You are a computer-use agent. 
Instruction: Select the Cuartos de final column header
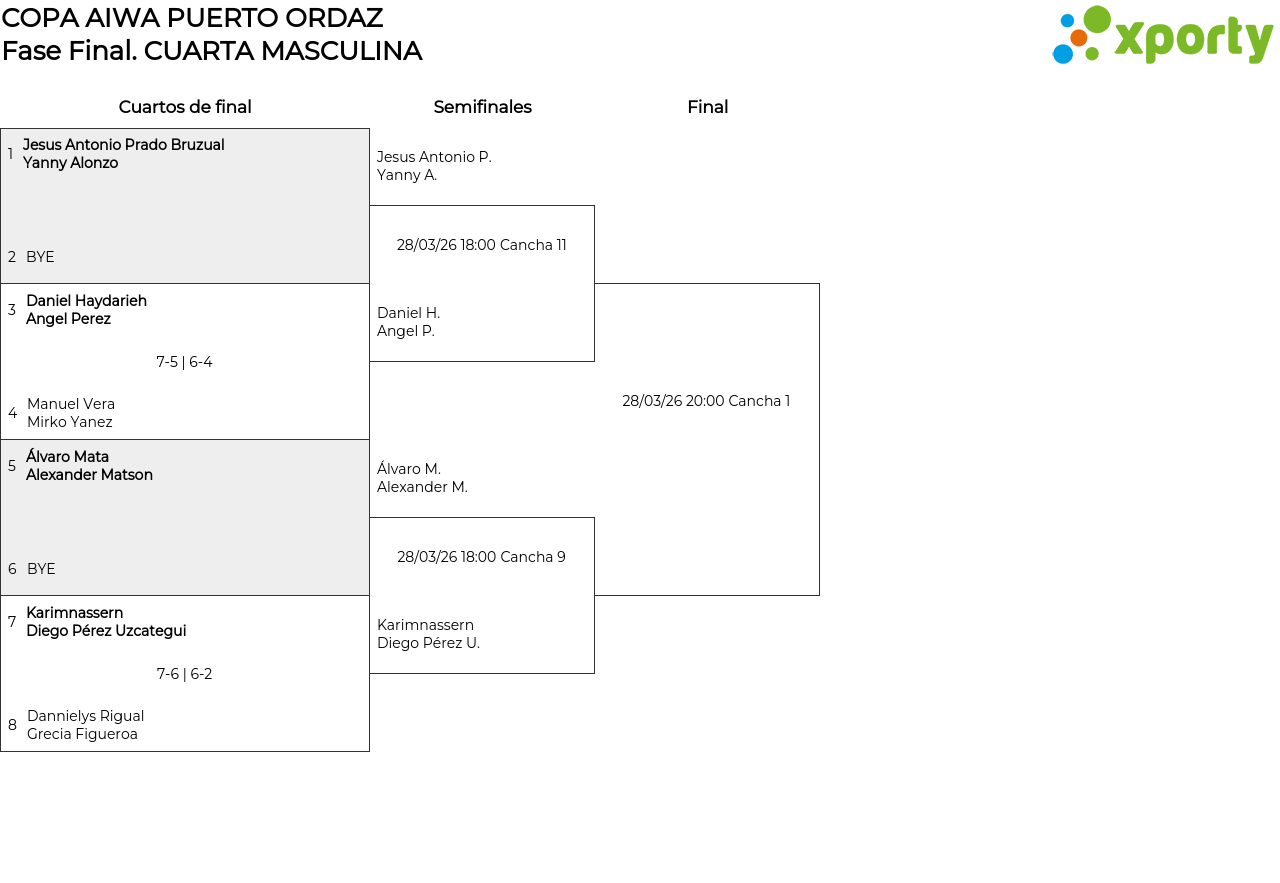pos(185,107)
